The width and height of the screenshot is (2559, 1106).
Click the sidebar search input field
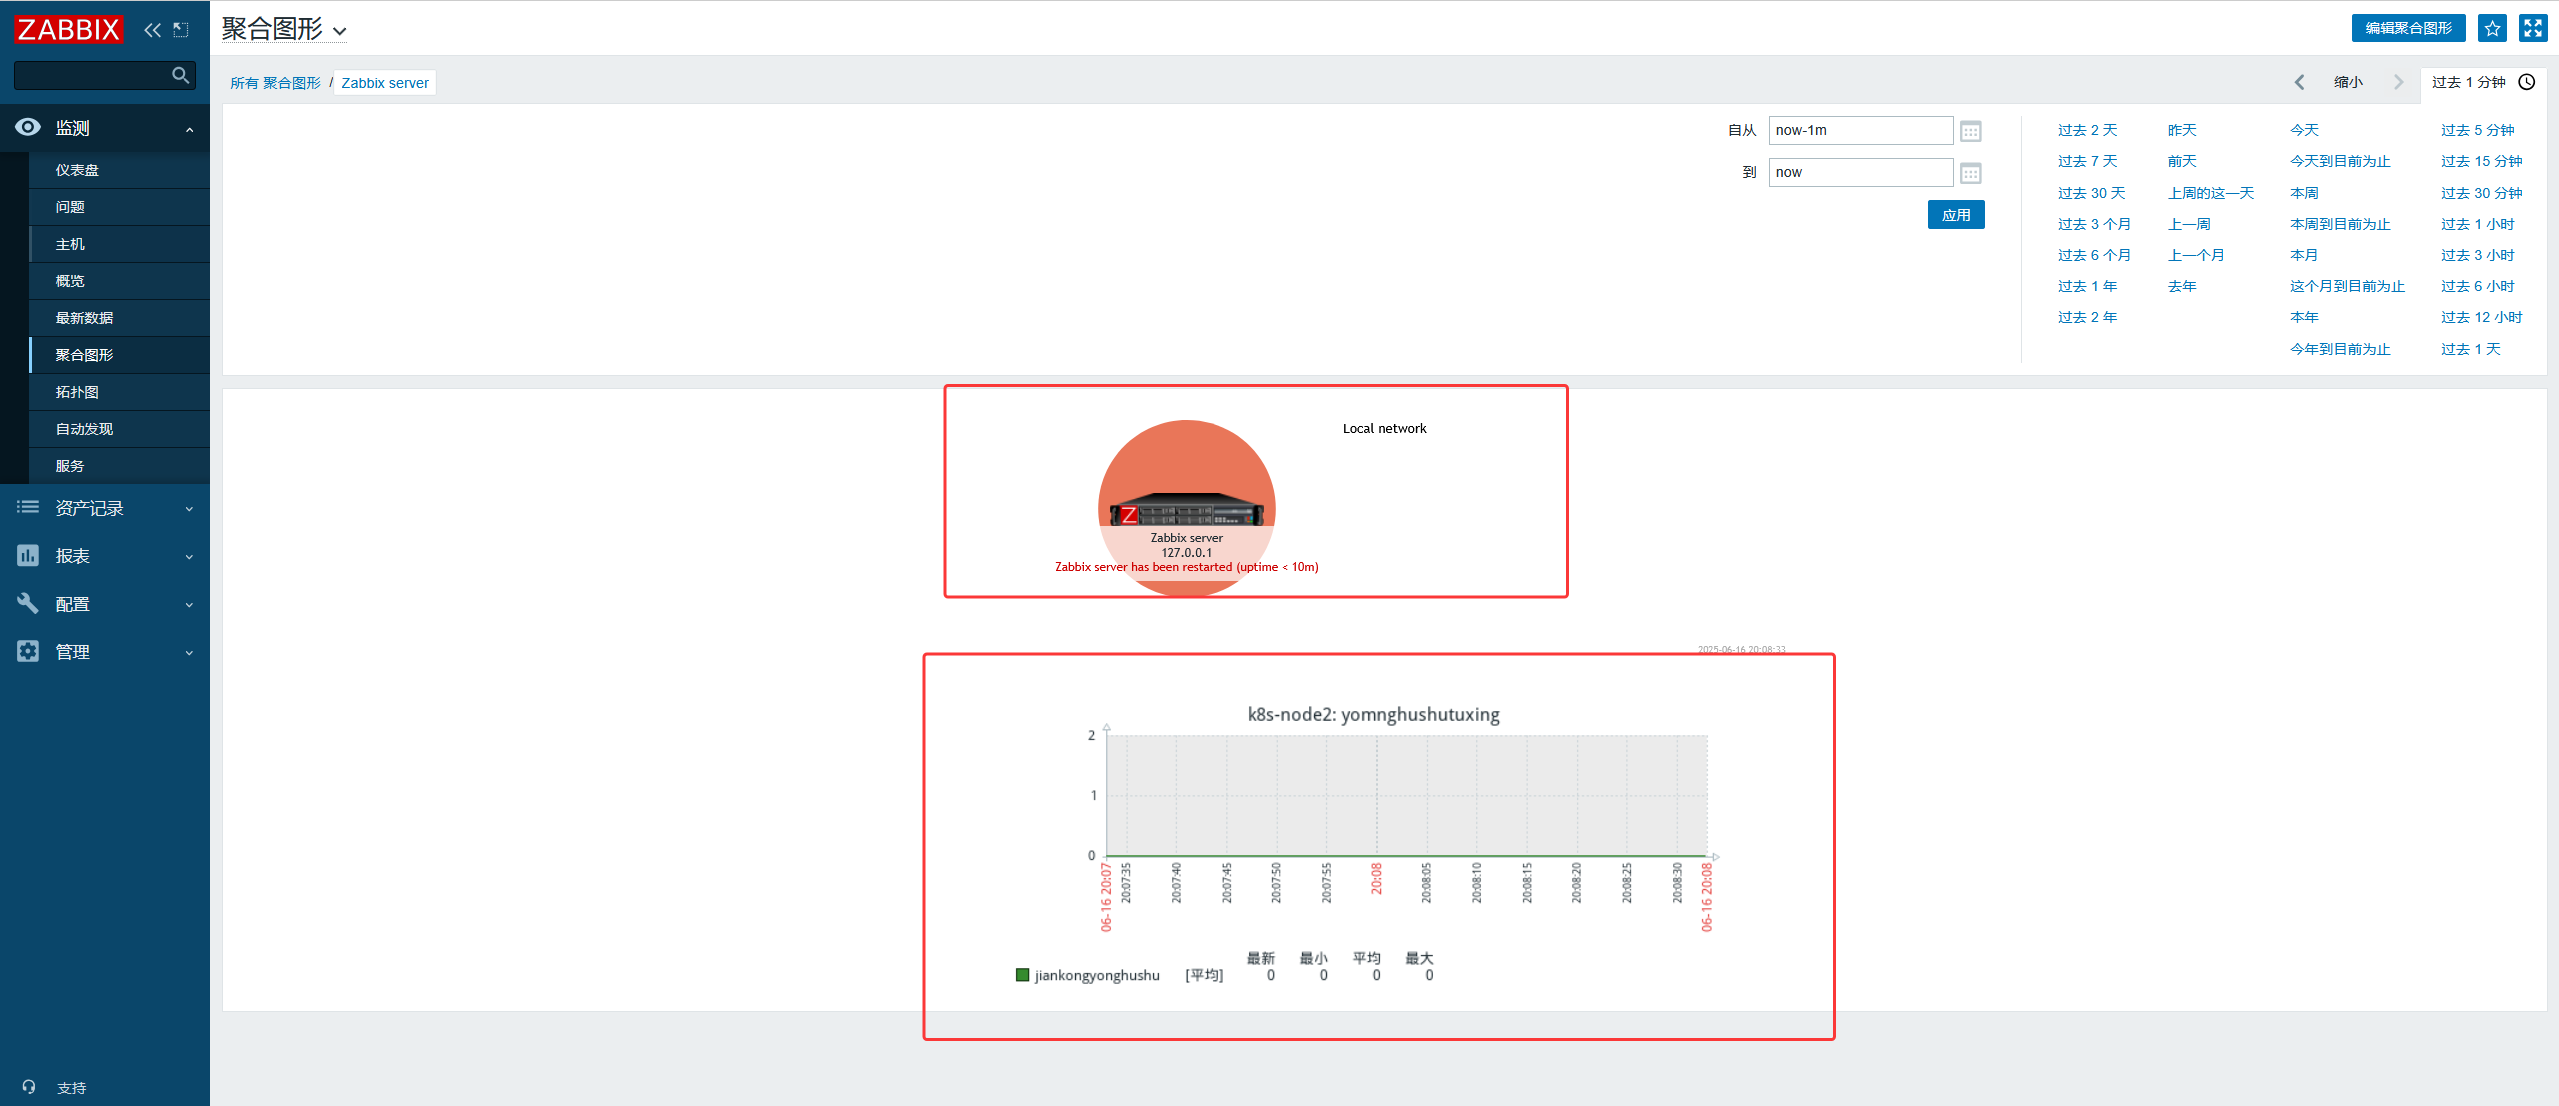click(x=93, y=75)
